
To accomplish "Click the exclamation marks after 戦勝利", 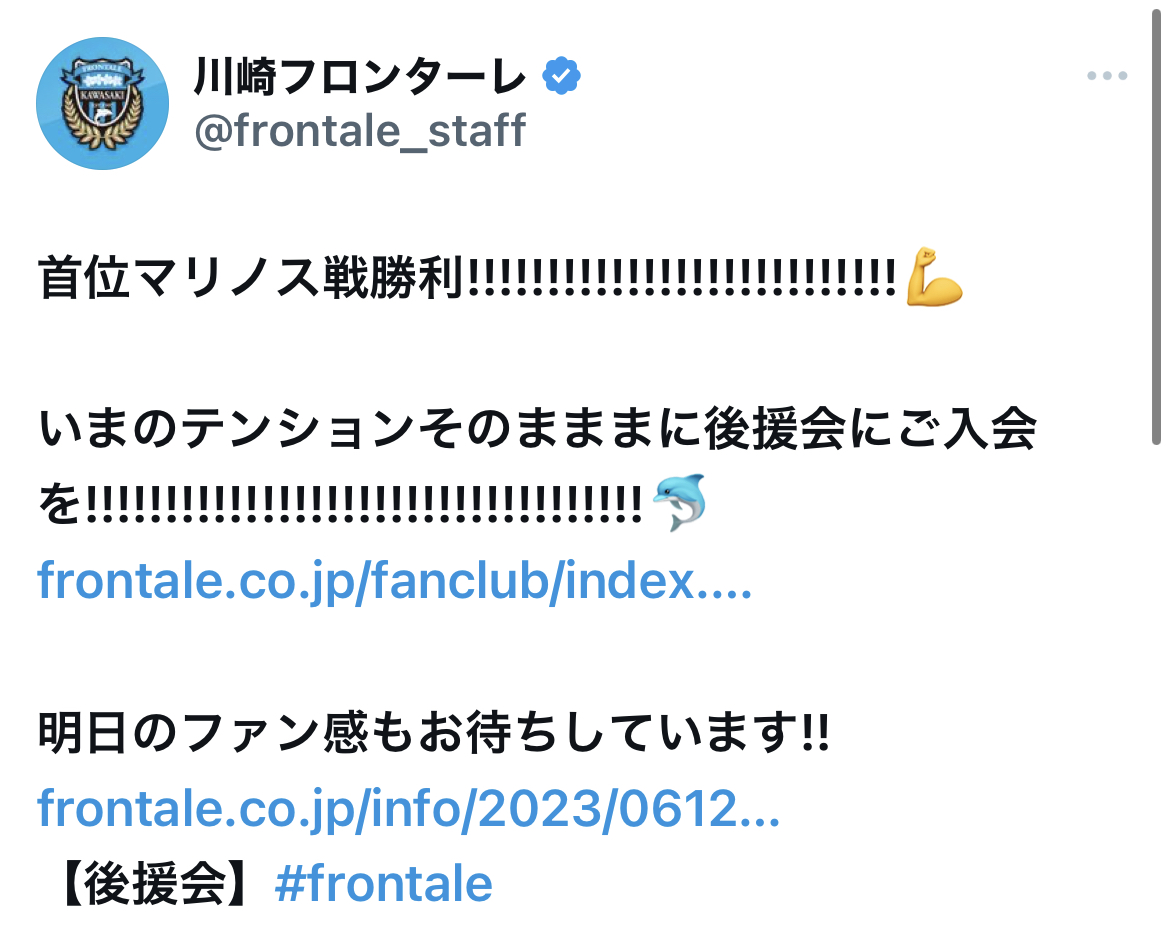I will coord(681,277).
